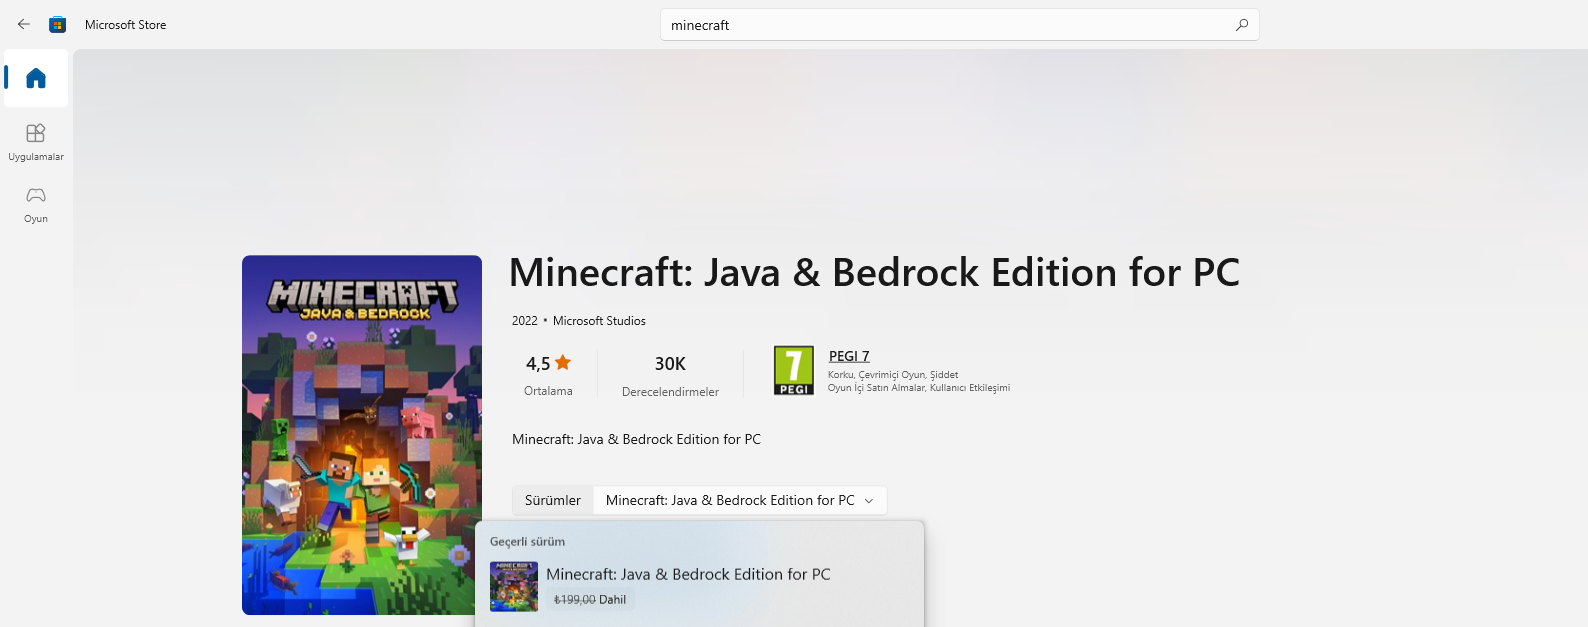
Task: Click the Minecraft cover art image
Action: pos(362,435)
